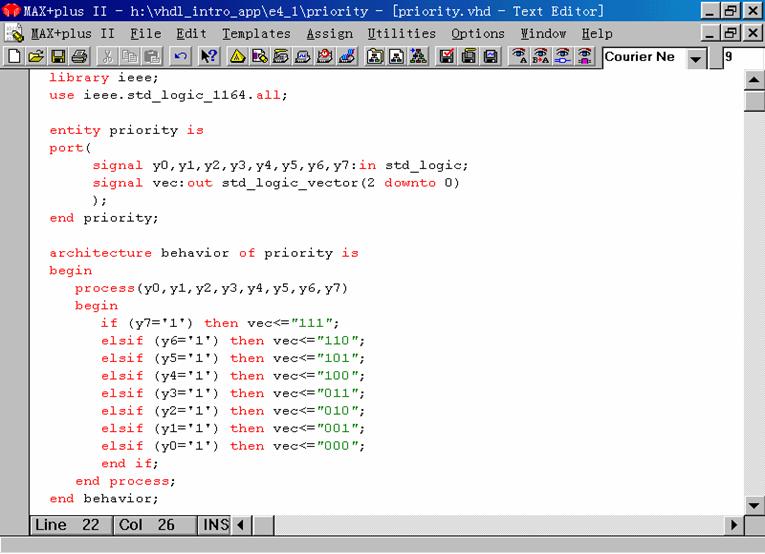Search for text with eye-A icon
This screenshot has height=554, width=765.
[x=519, y=57]
